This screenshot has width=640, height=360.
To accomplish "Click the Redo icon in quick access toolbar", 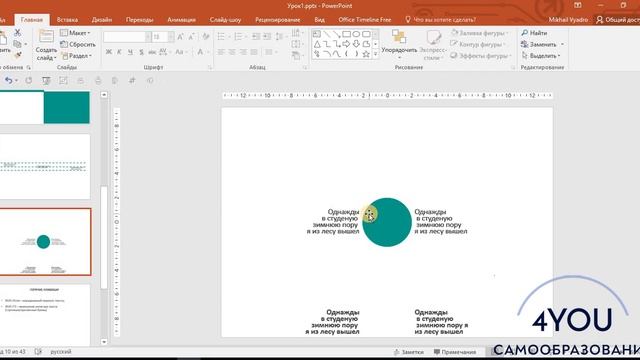I will click(29, 80).
